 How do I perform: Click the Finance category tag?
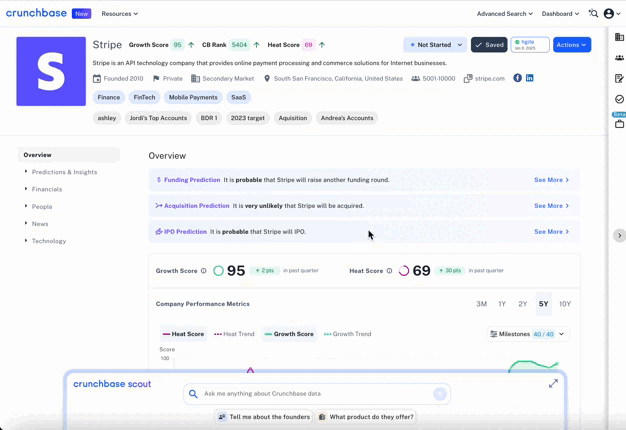click(x=109, y=97)
